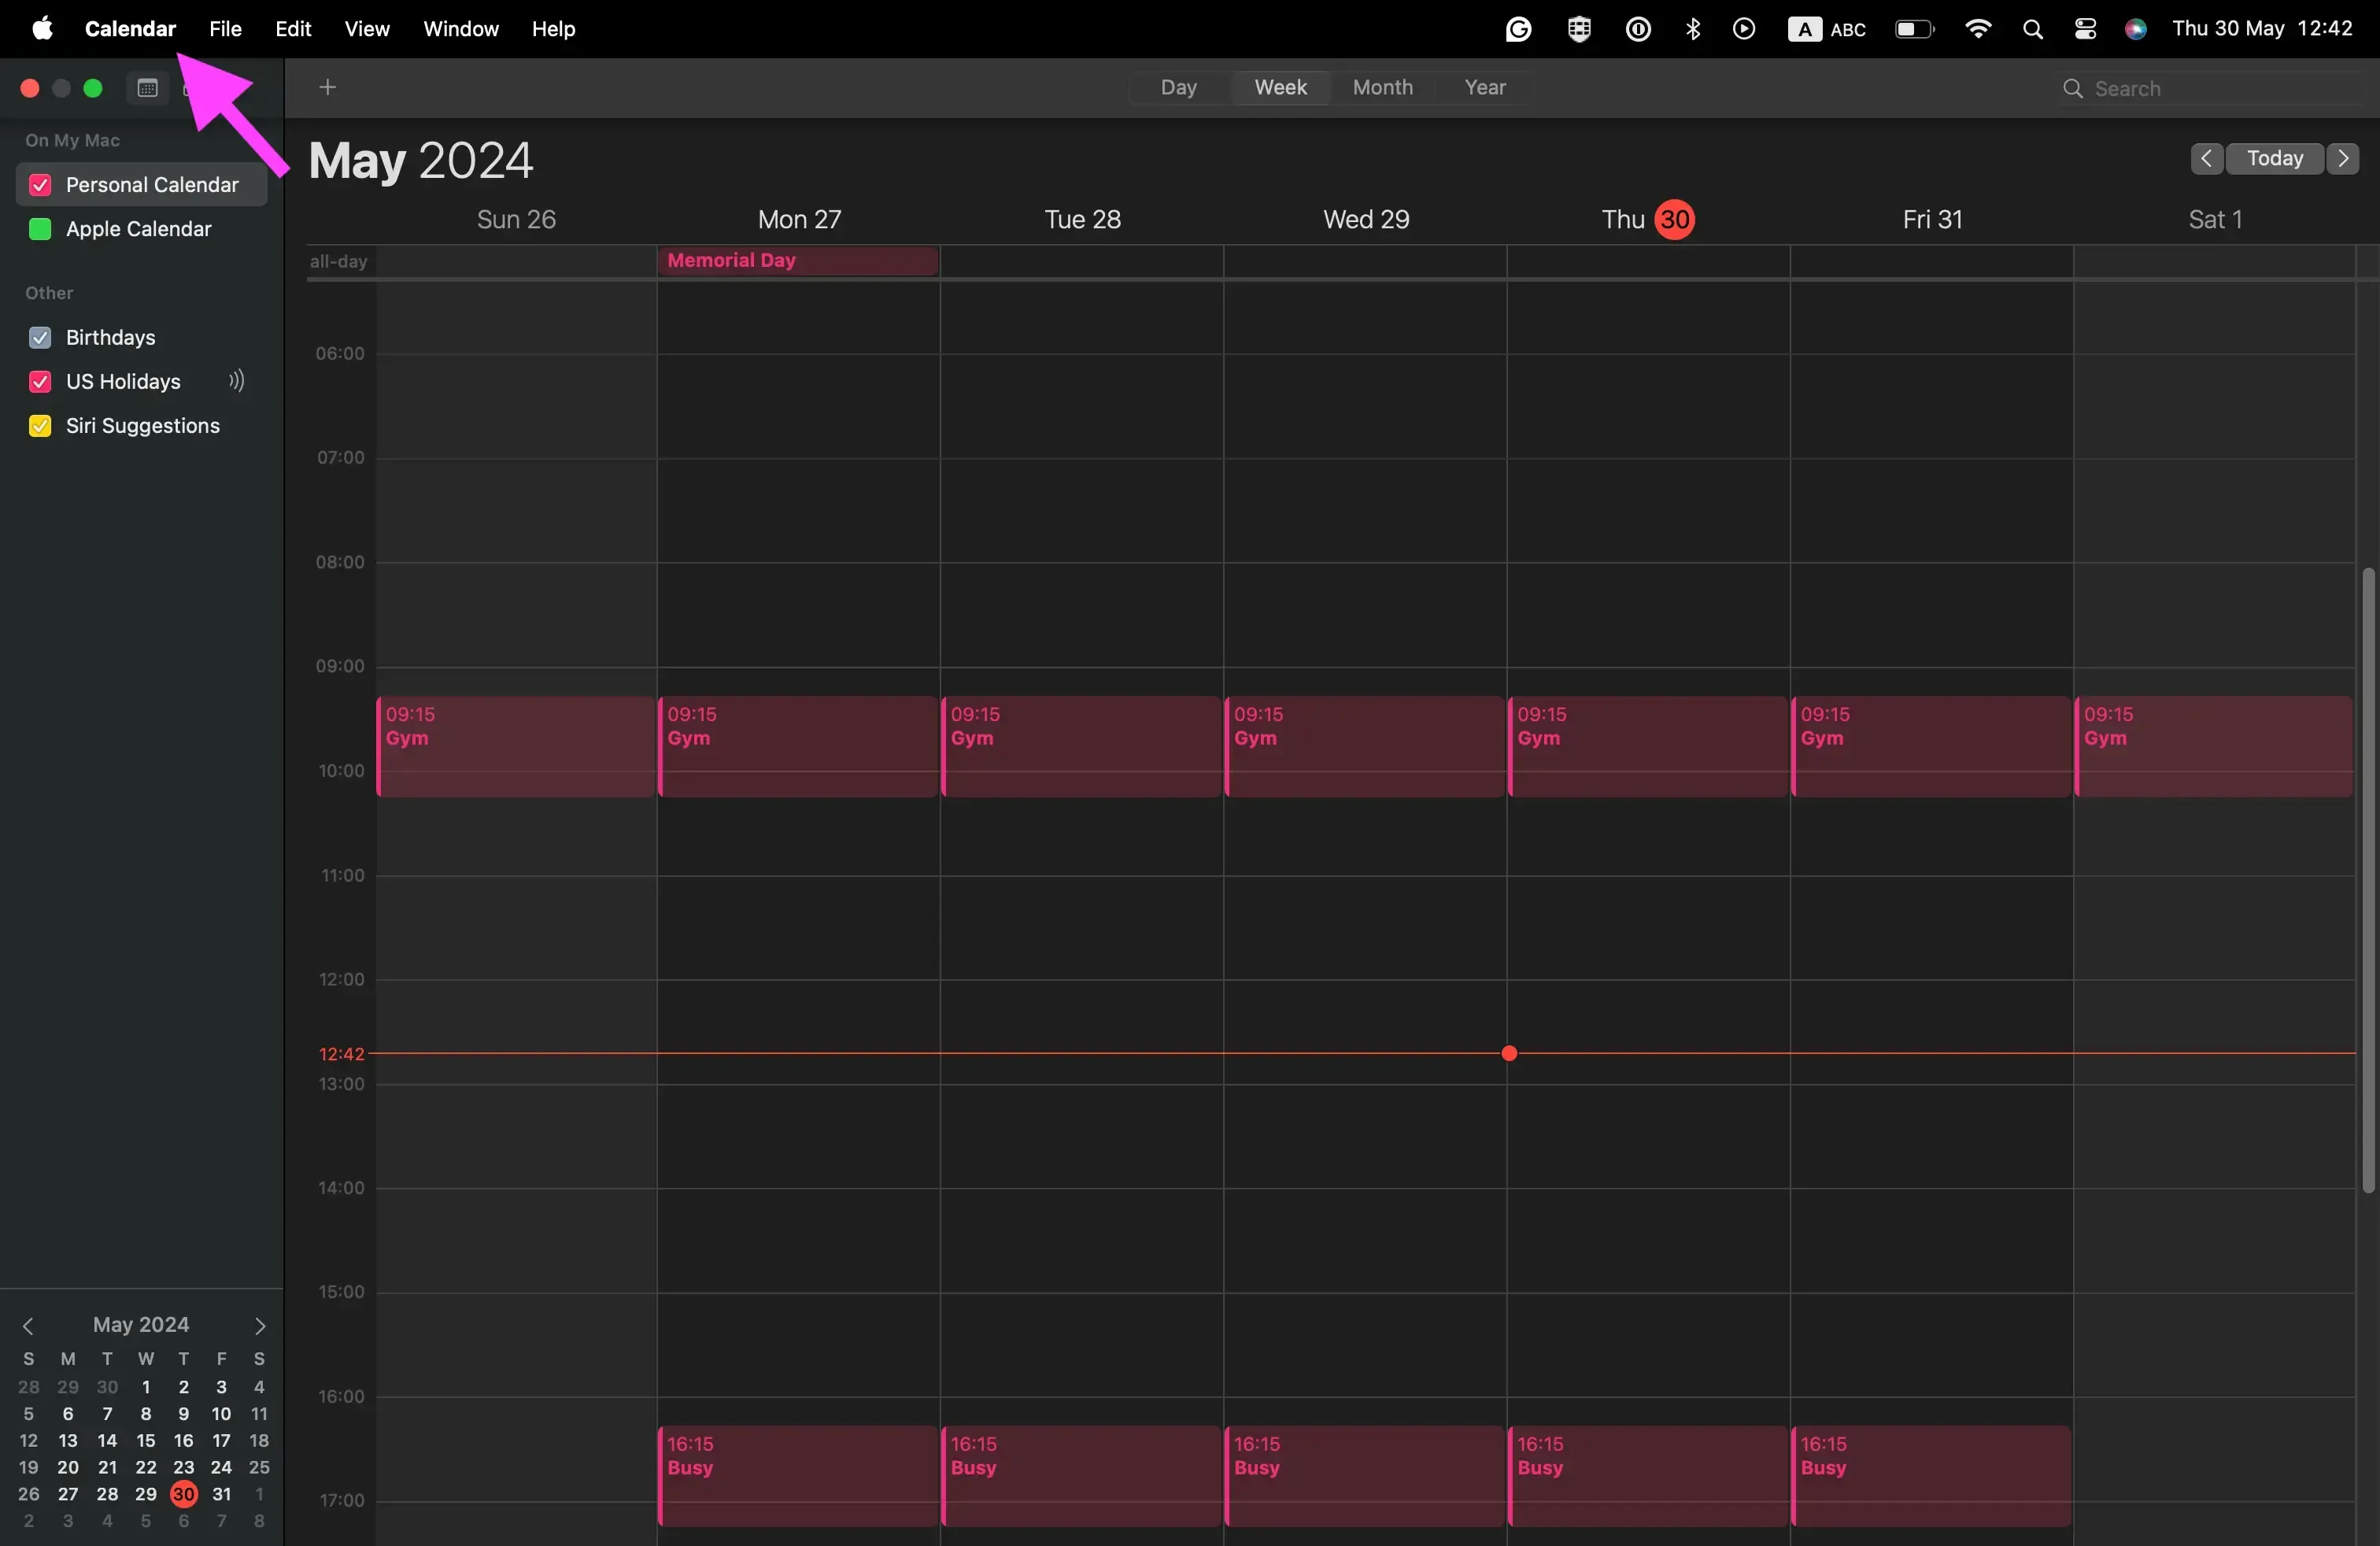Switch to Month view
This screenshot has width=2380, height=1546.
(1382, 87)
